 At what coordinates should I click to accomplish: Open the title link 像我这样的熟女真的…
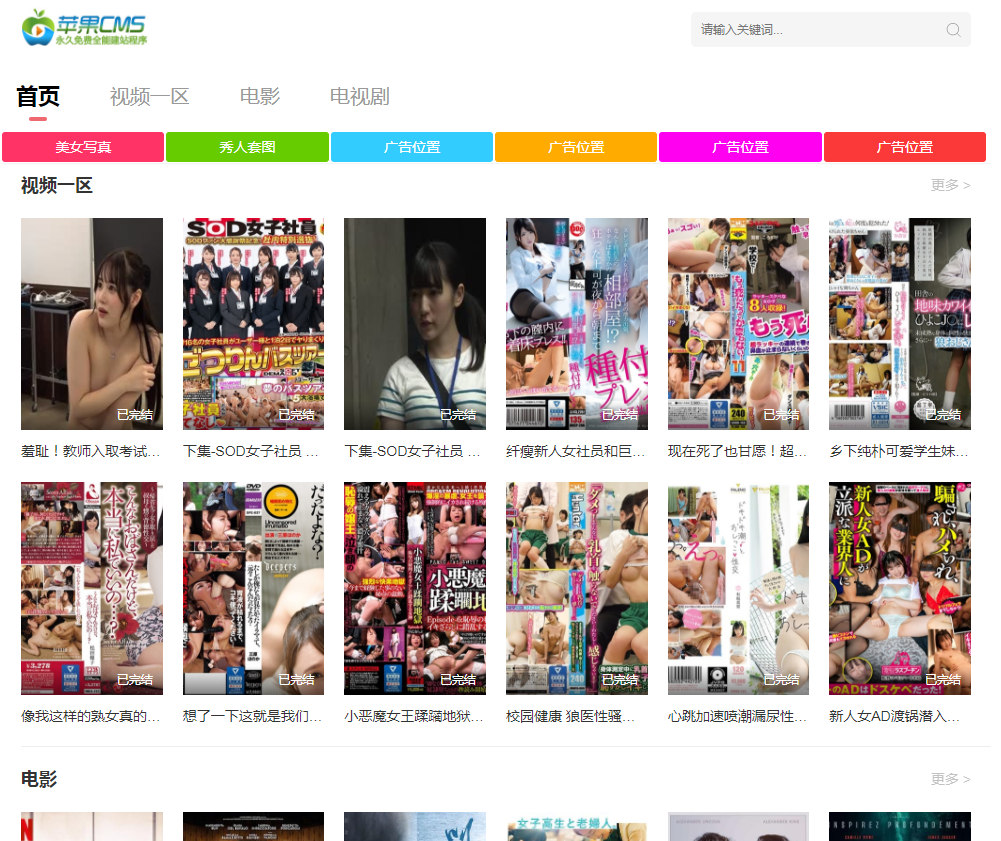[91, 716]
